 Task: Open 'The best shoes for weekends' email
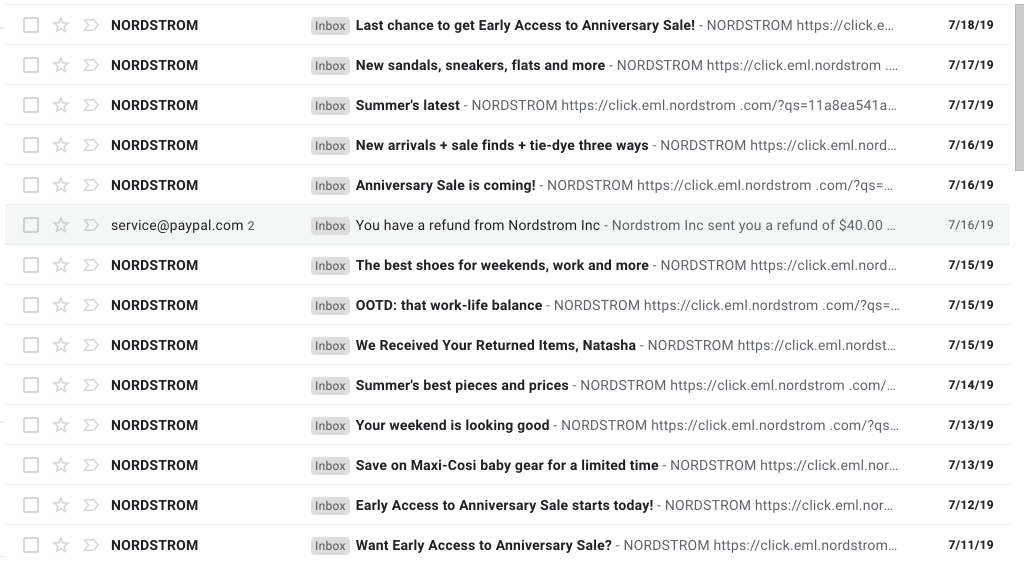click(502, 265)
